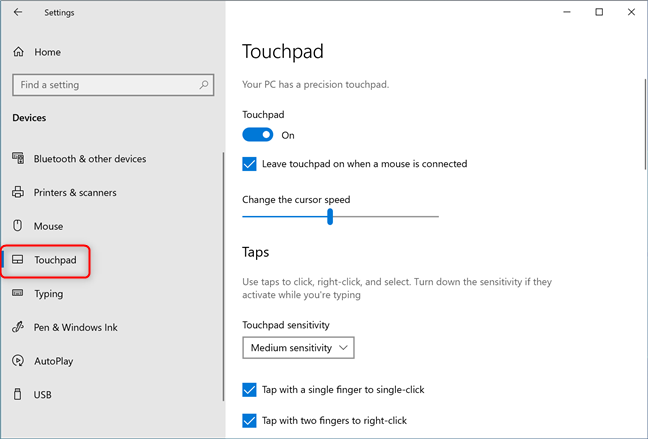Click the back arrow icon
648x439 pixels.
[x=18, y=12]
